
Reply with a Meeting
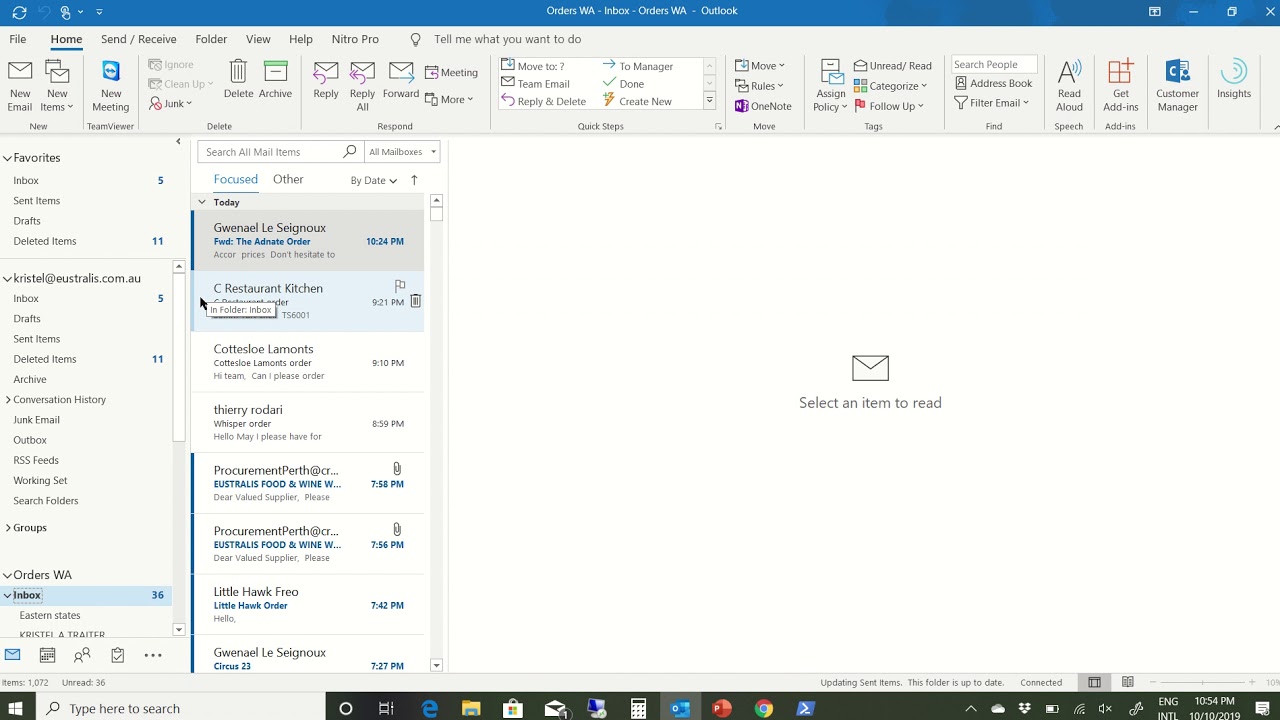(x=451, y=72)
